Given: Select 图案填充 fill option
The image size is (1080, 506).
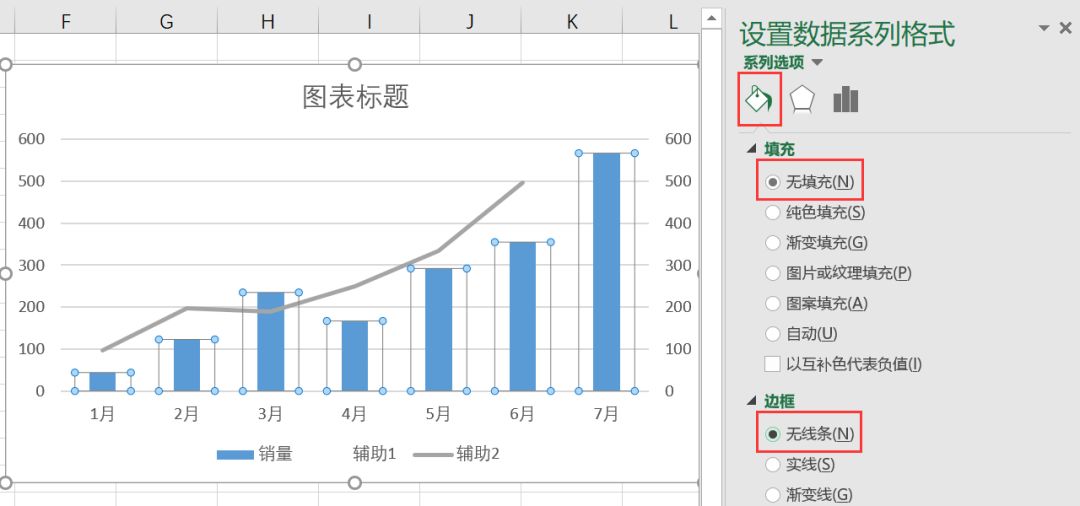Looking at the screenshot, I should (x=773, y=303).
